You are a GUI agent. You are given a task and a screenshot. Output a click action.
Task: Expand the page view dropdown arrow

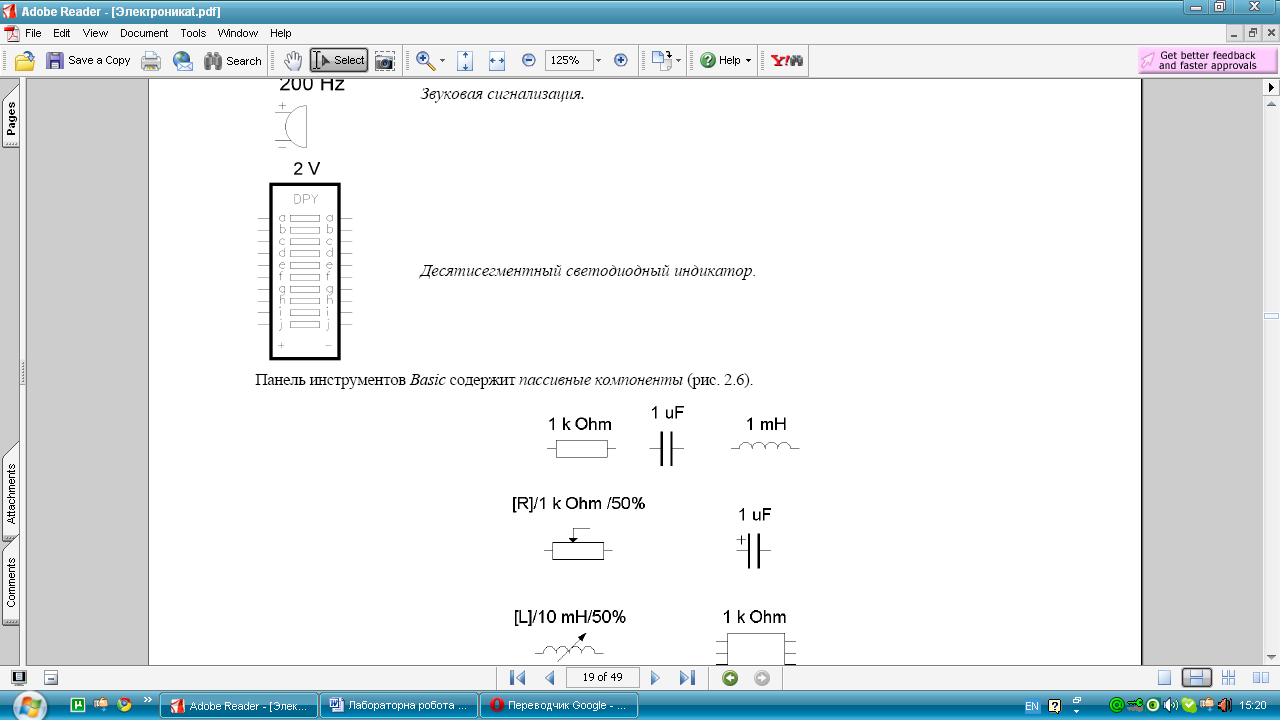(x=679, y=61)
